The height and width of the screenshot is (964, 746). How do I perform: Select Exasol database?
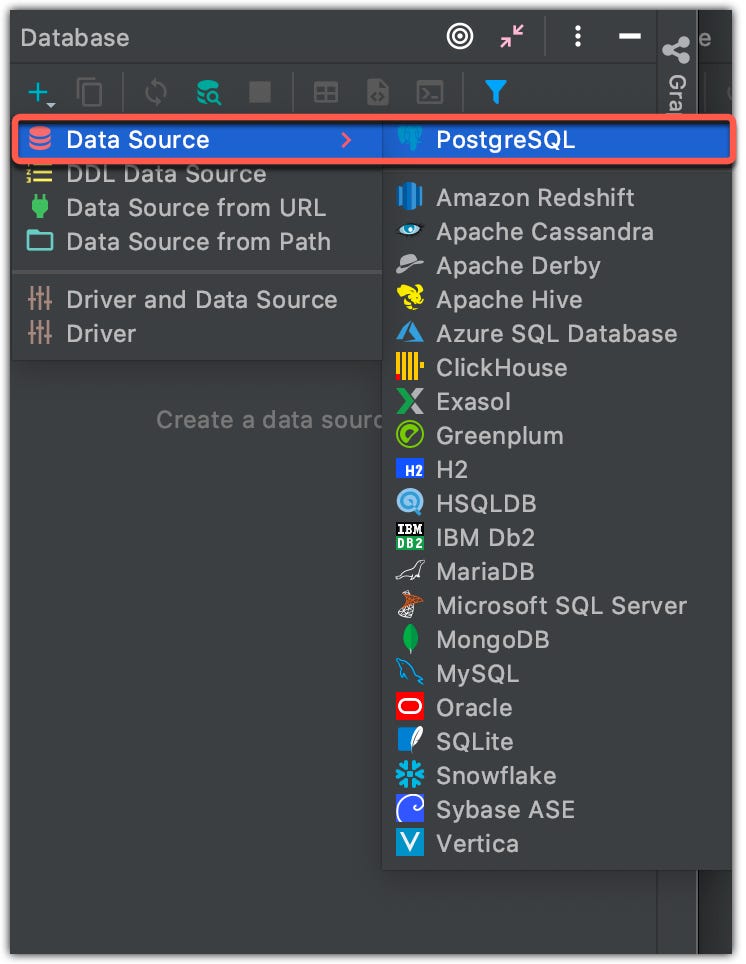point(556,401)
